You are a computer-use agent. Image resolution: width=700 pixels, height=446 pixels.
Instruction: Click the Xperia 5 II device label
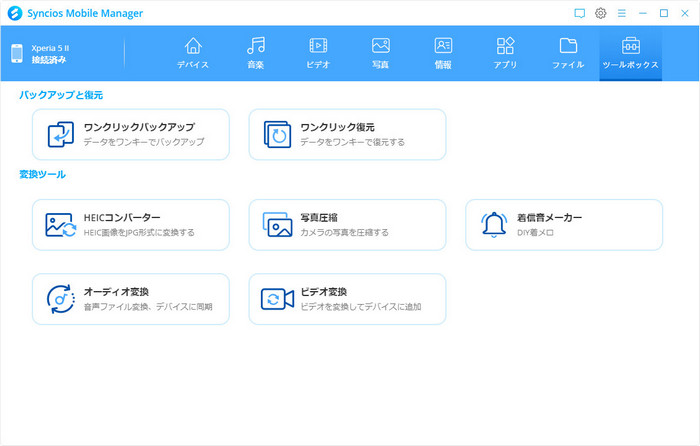point(51,48)
